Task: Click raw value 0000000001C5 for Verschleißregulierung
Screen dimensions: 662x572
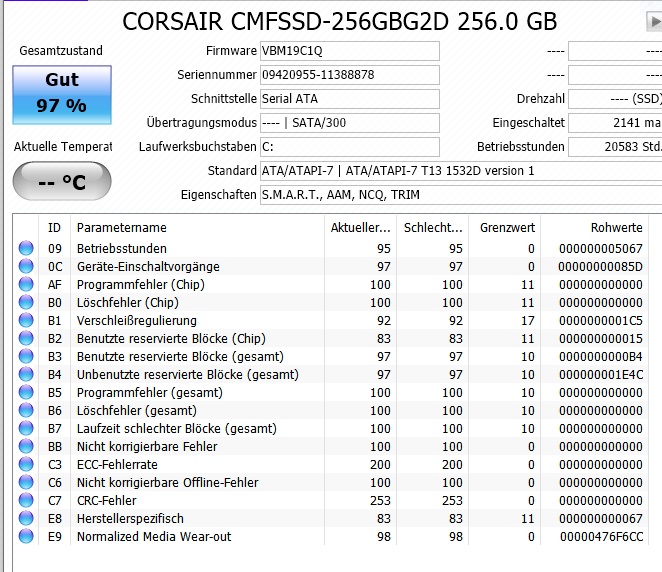Action: click(x=601, y=321)
